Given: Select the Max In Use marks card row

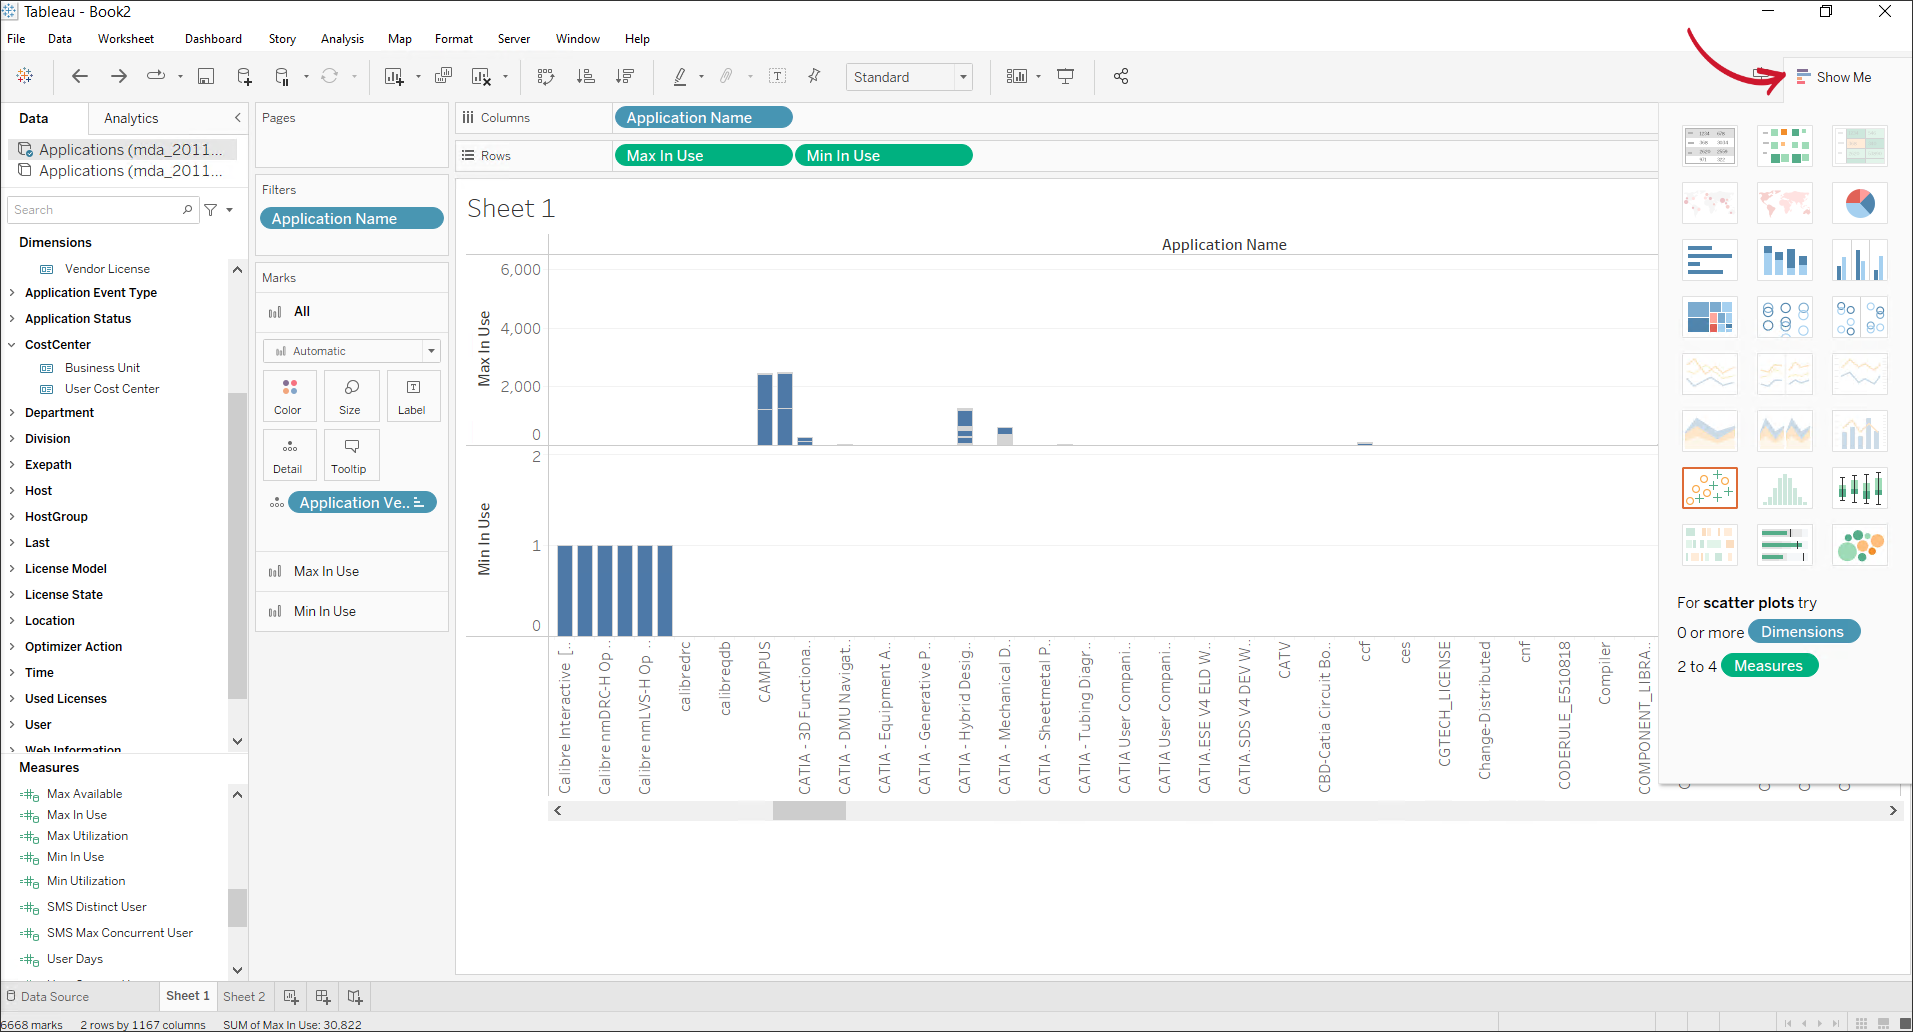Looking at the screenshot, I should pos(351,571).
